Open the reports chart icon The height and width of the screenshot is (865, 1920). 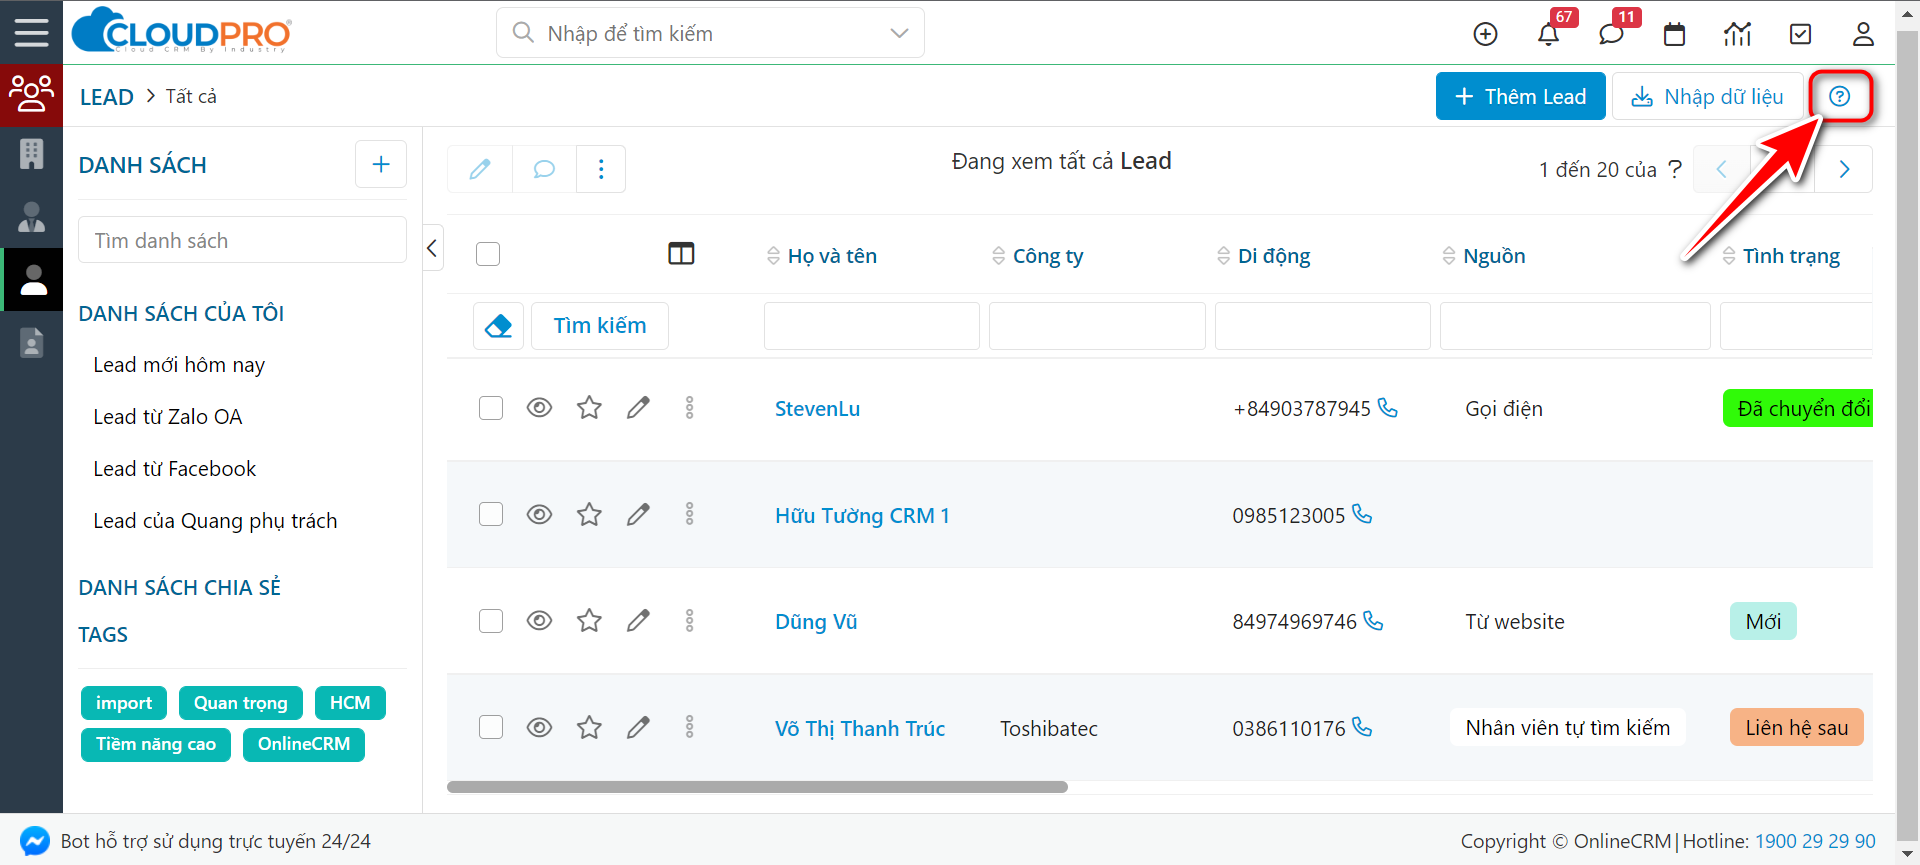(1737, 34)
